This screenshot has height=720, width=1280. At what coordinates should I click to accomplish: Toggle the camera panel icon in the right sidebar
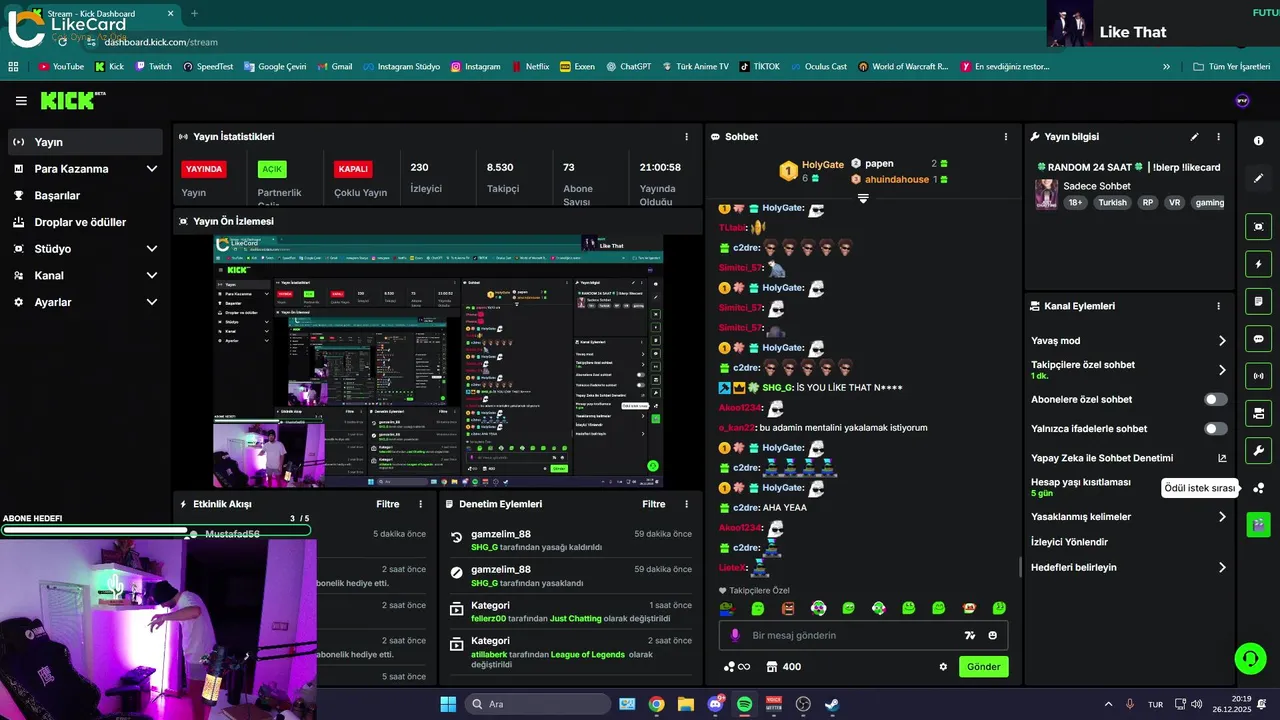1258,413
